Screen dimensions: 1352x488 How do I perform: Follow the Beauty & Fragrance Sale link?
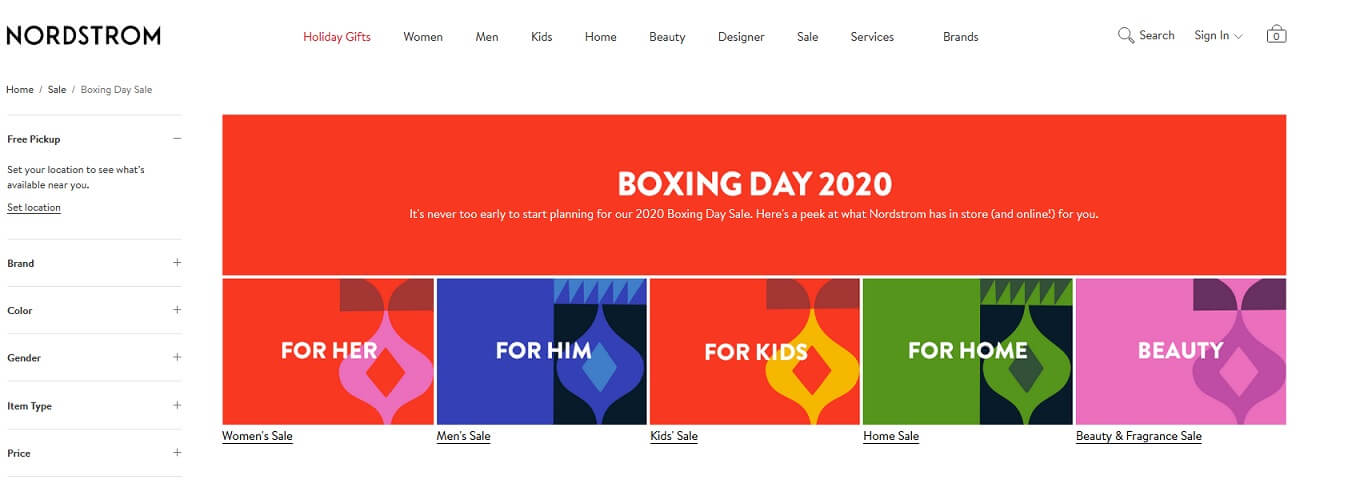1139,436
